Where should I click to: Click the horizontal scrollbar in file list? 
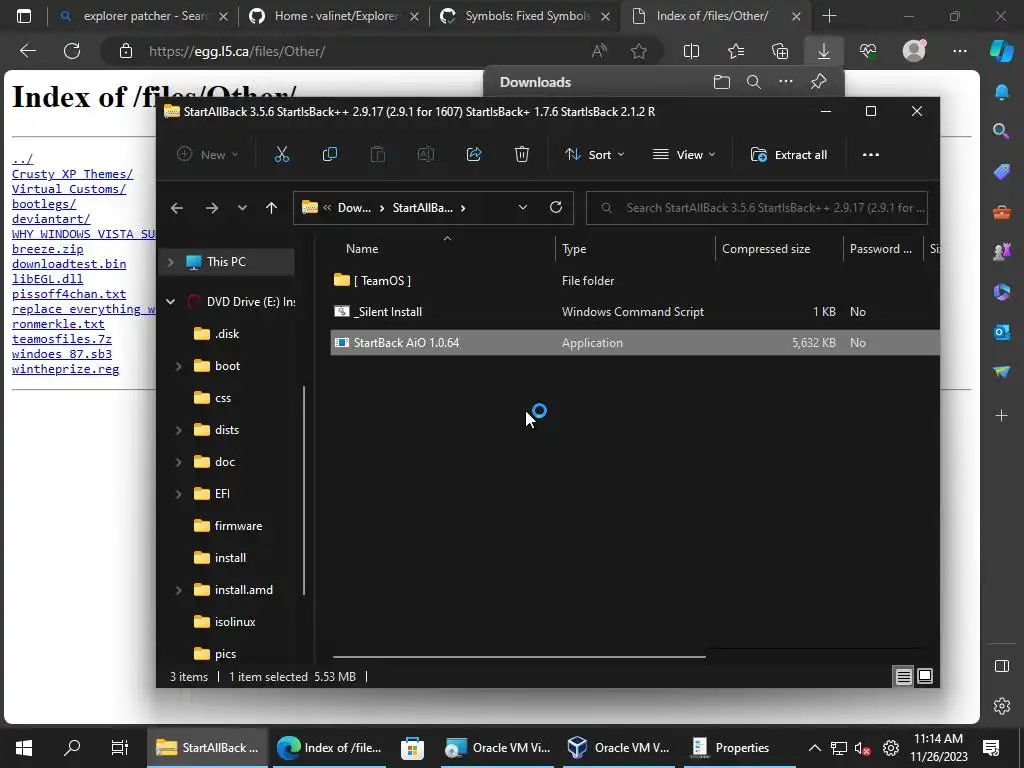coord(519,656)
